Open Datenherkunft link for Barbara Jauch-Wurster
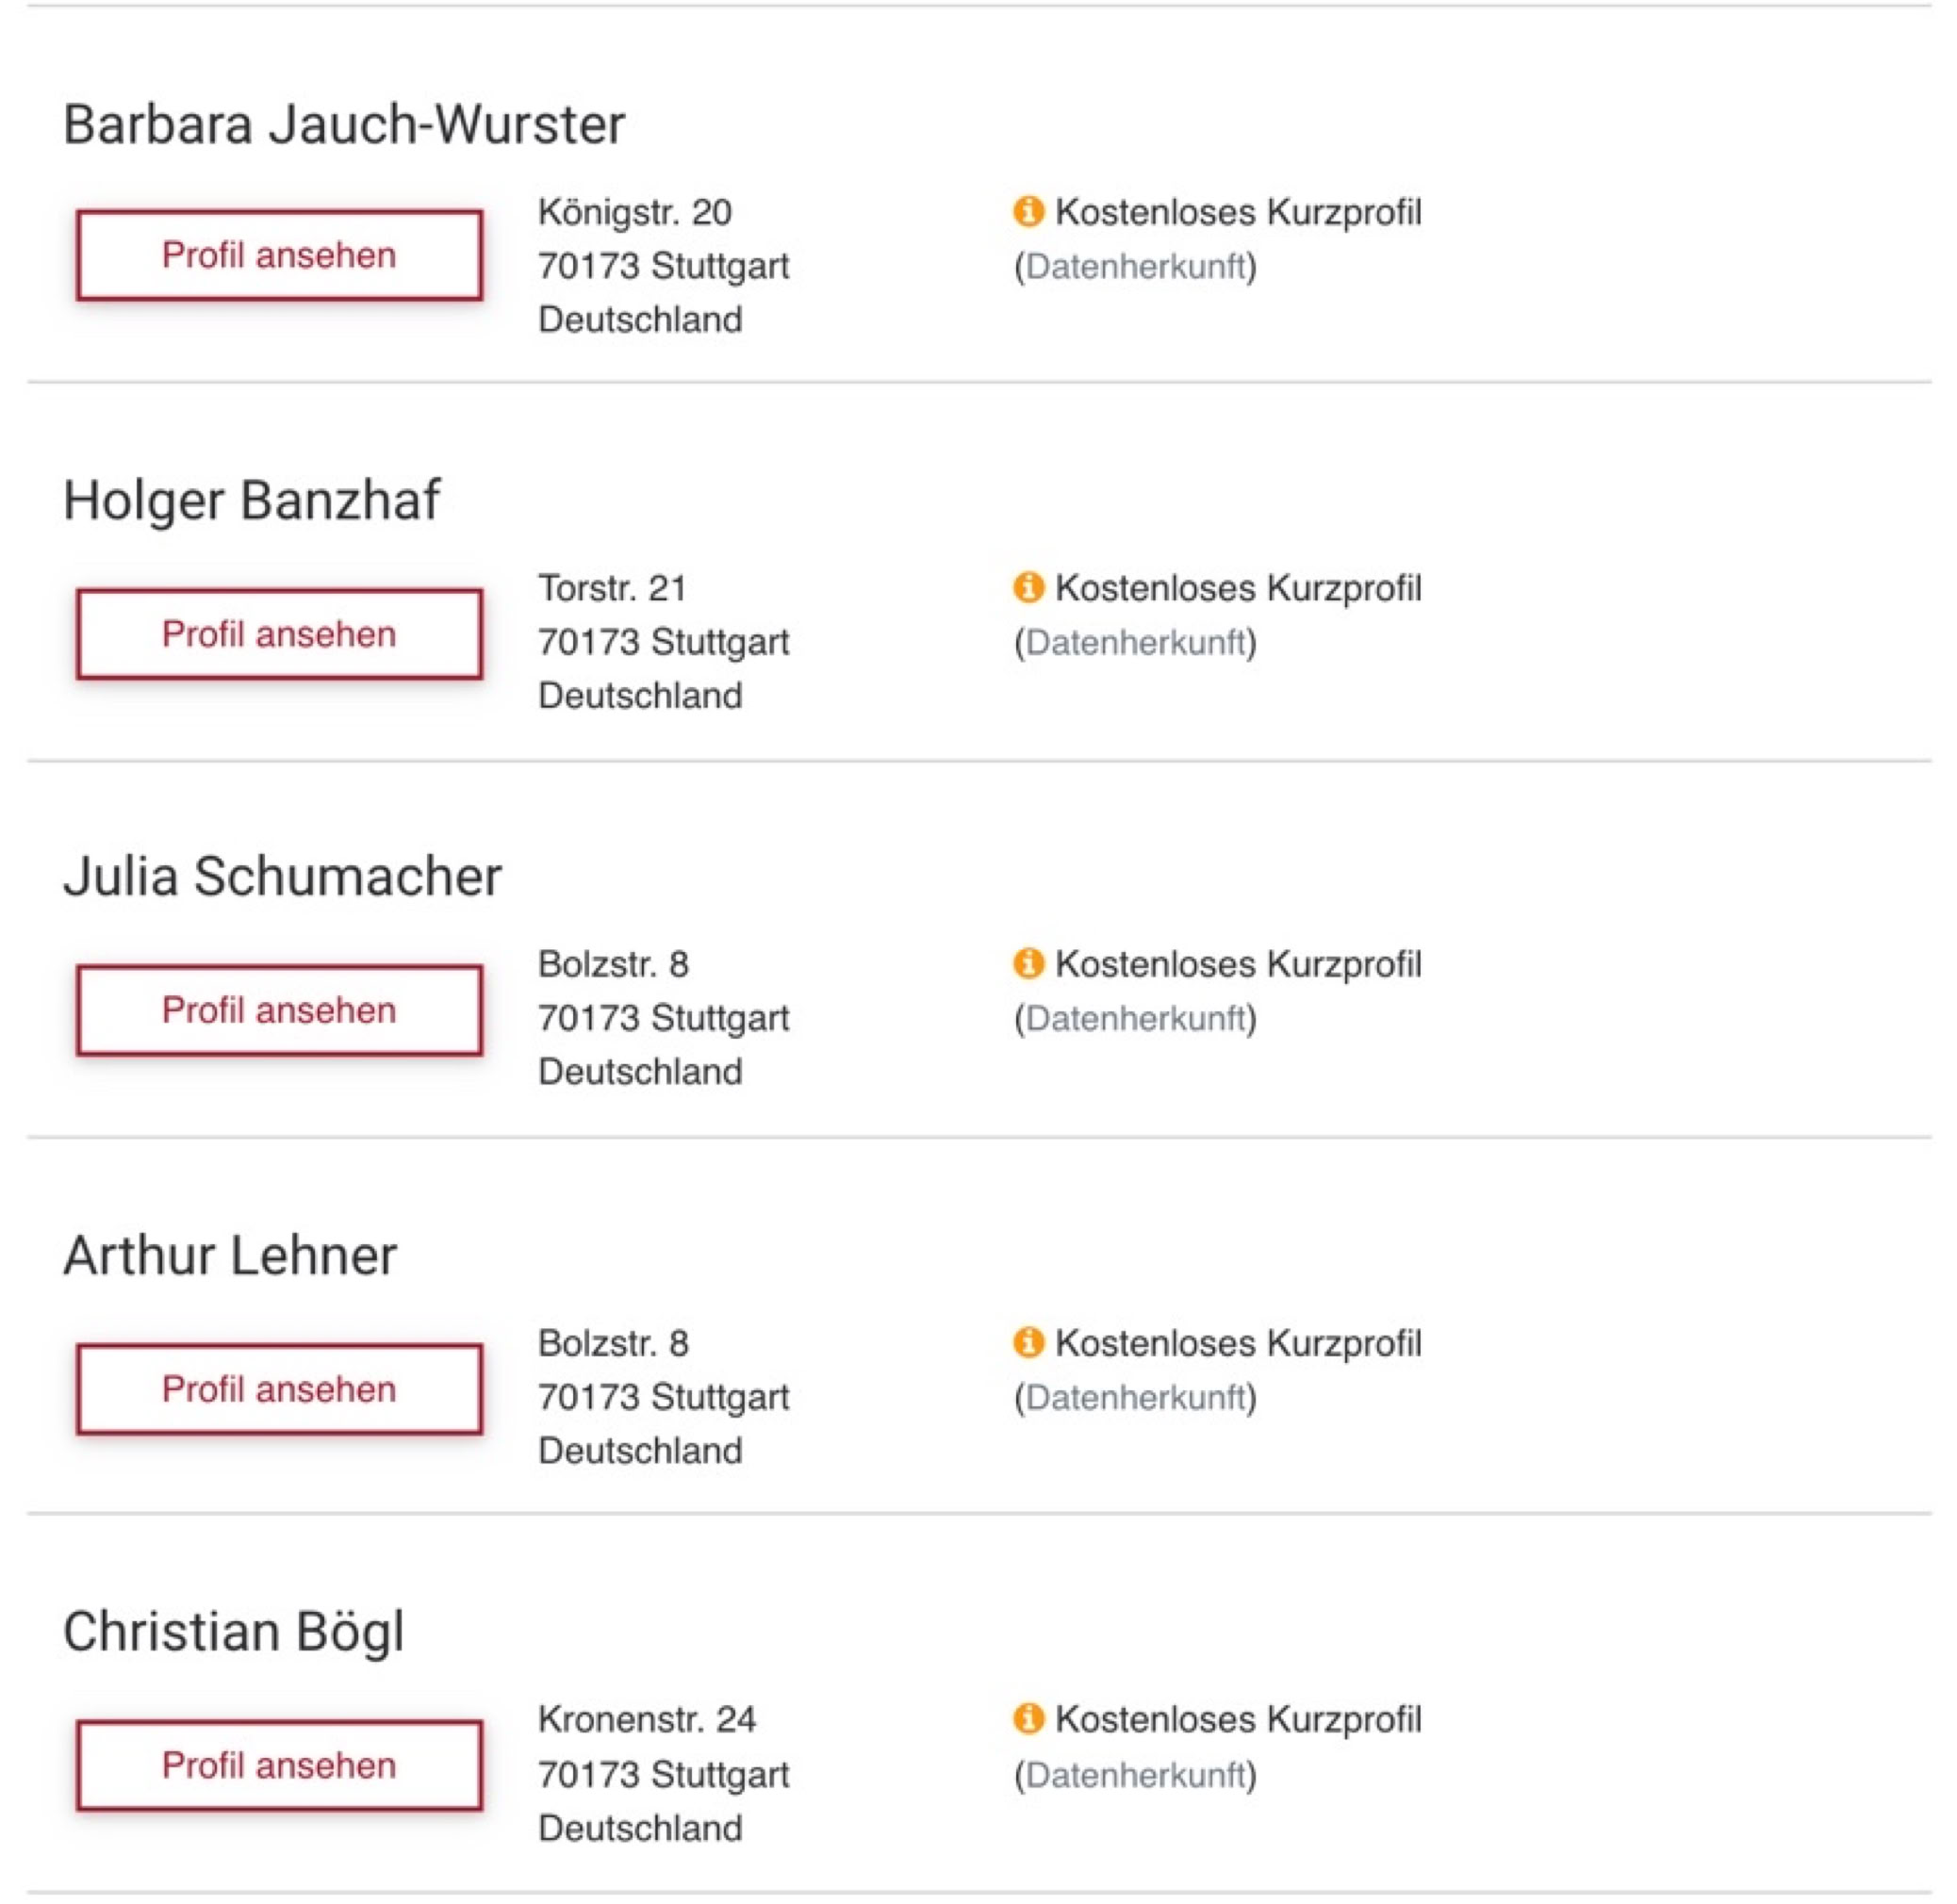Image resolution: width=1957 pixels, height=1904 pixels. (x=1135, y=267)
